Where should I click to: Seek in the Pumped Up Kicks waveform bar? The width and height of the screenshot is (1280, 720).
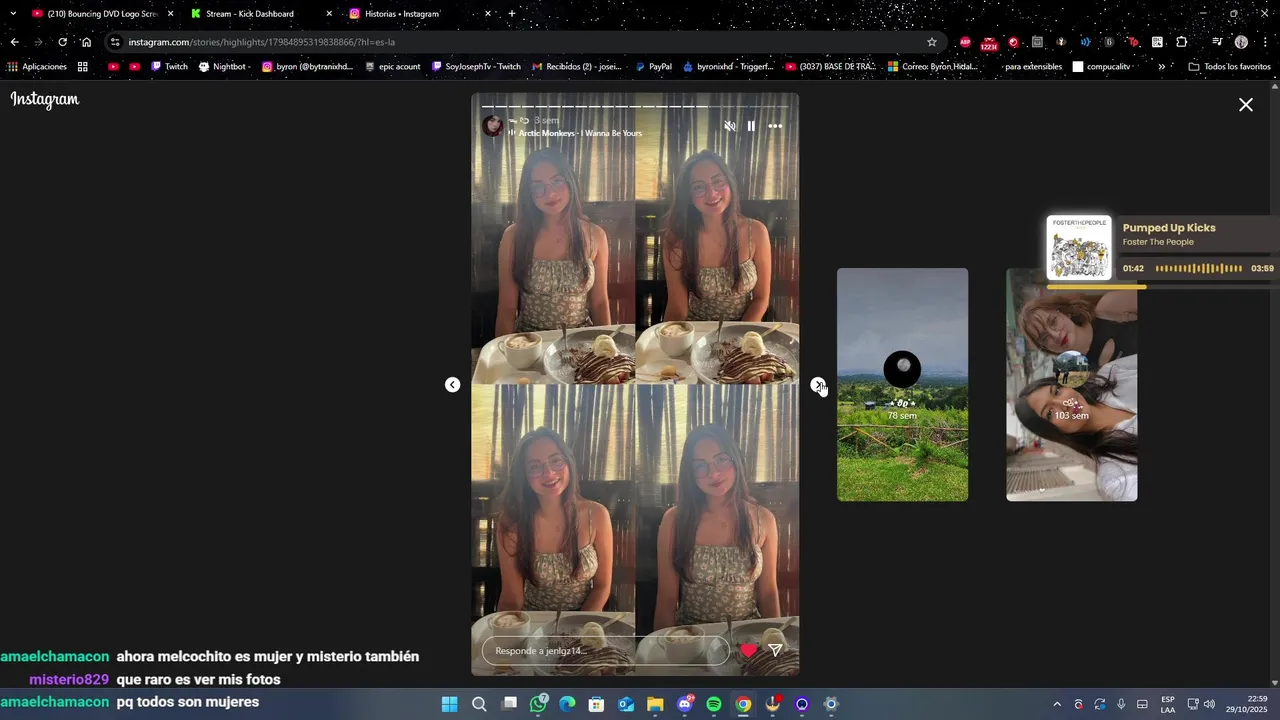(x=1198, y=268)
